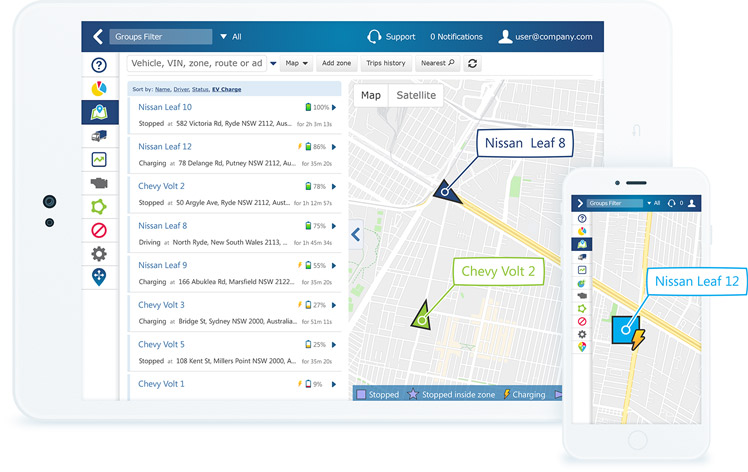Click the Nissan Leaf 8 triangle marker on map

tap(446, 192)
